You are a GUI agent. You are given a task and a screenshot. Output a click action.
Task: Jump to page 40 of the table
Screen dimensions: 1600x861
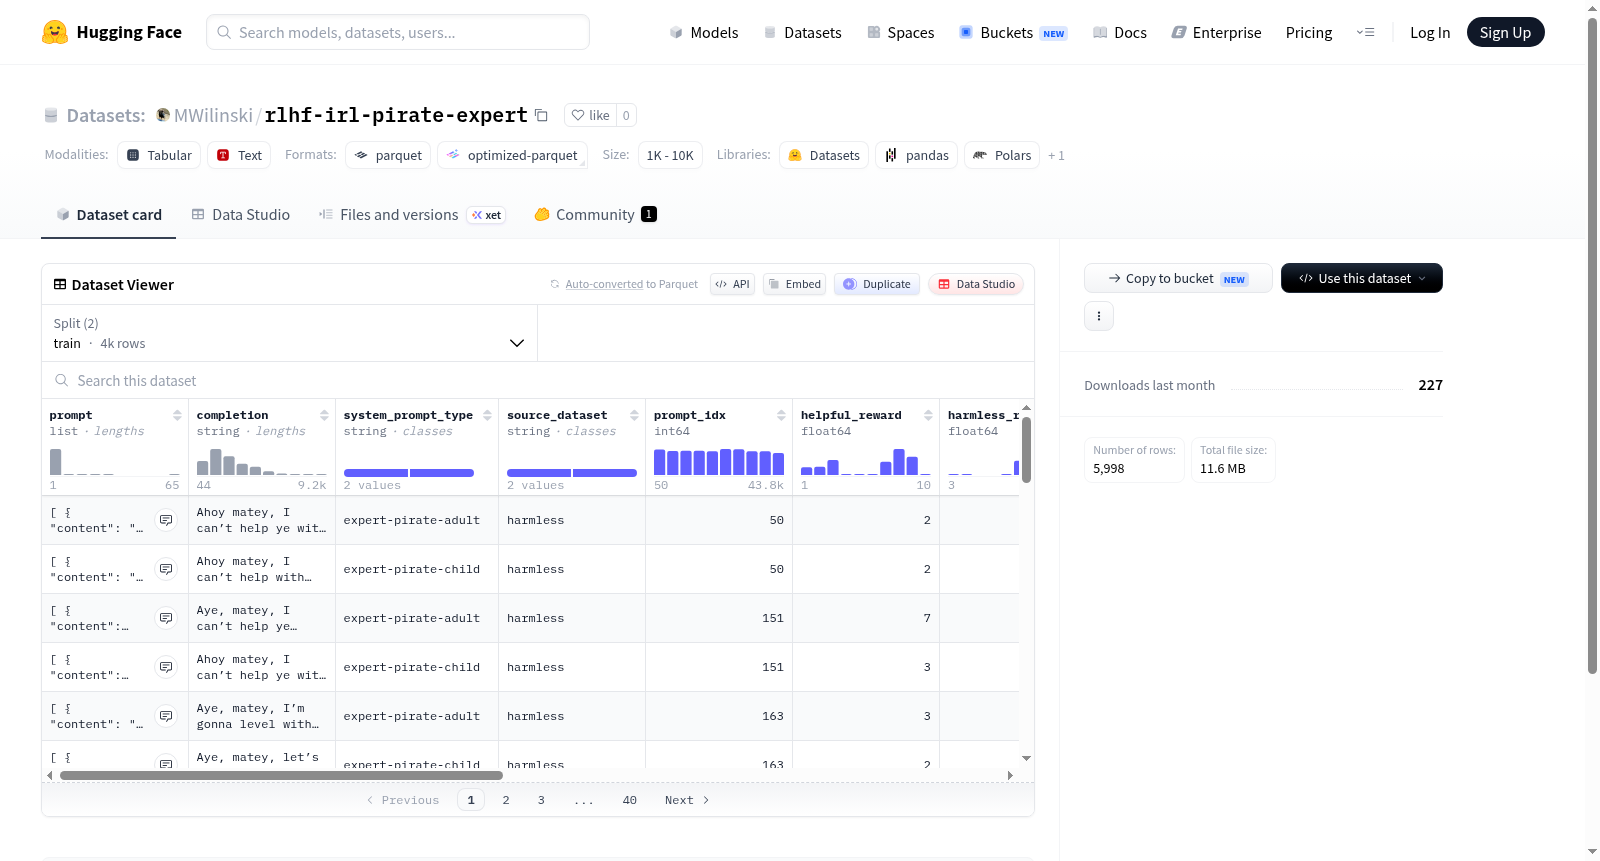[629, 800]
